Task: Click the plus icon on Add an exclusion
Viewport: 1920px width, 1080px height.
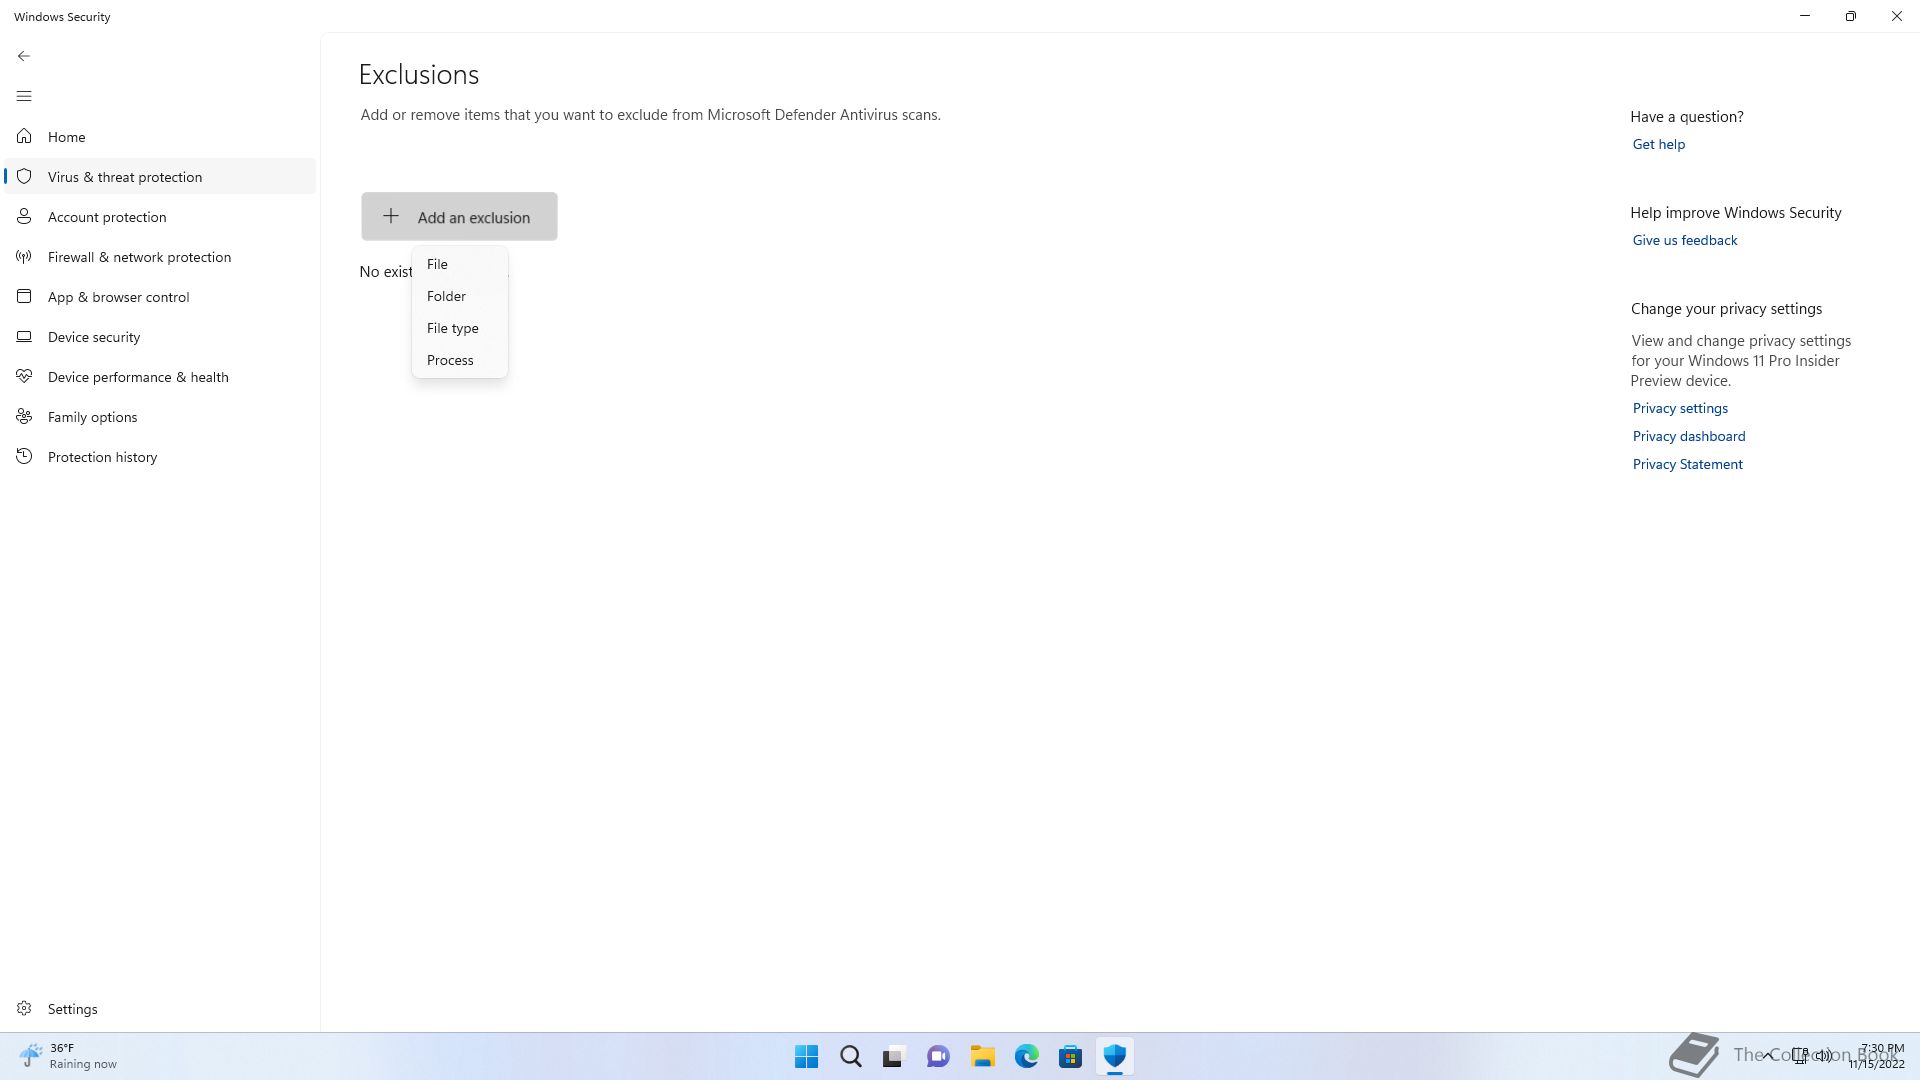Action: [391, 216]
